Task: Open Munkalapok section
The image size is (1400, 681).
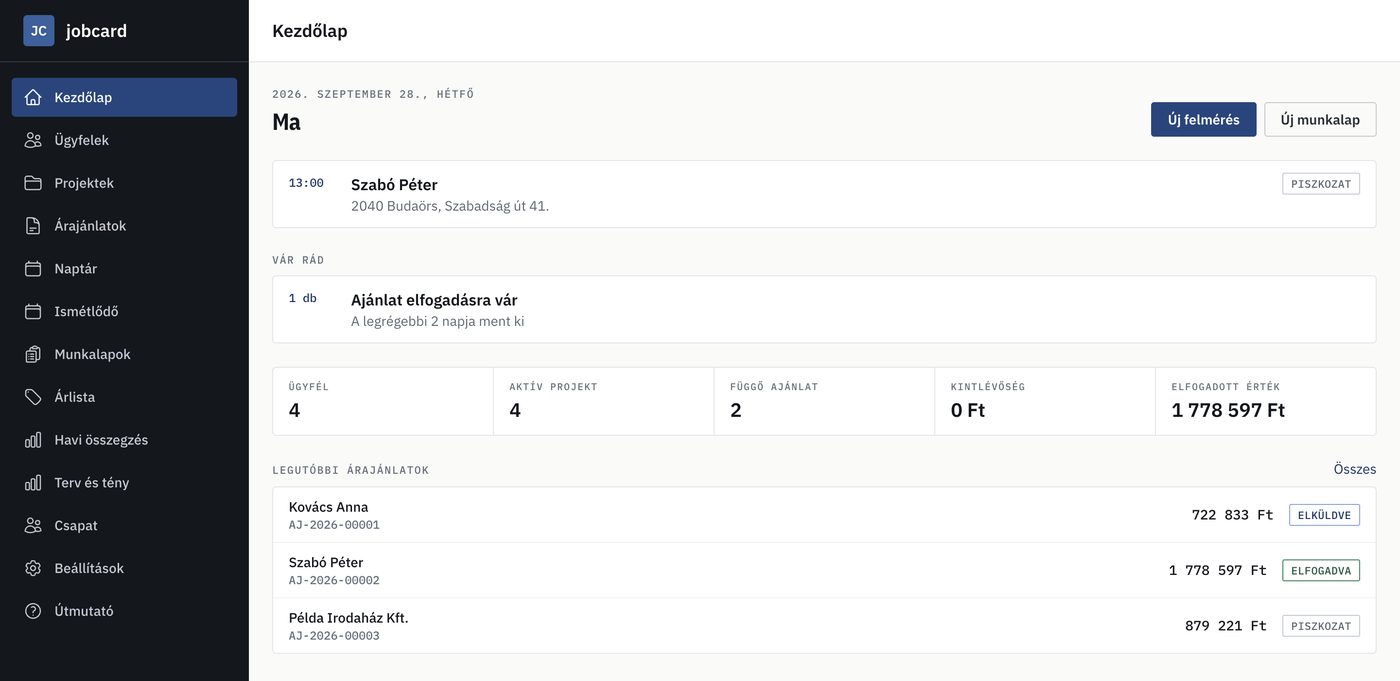Action: (x=124, y=354)
